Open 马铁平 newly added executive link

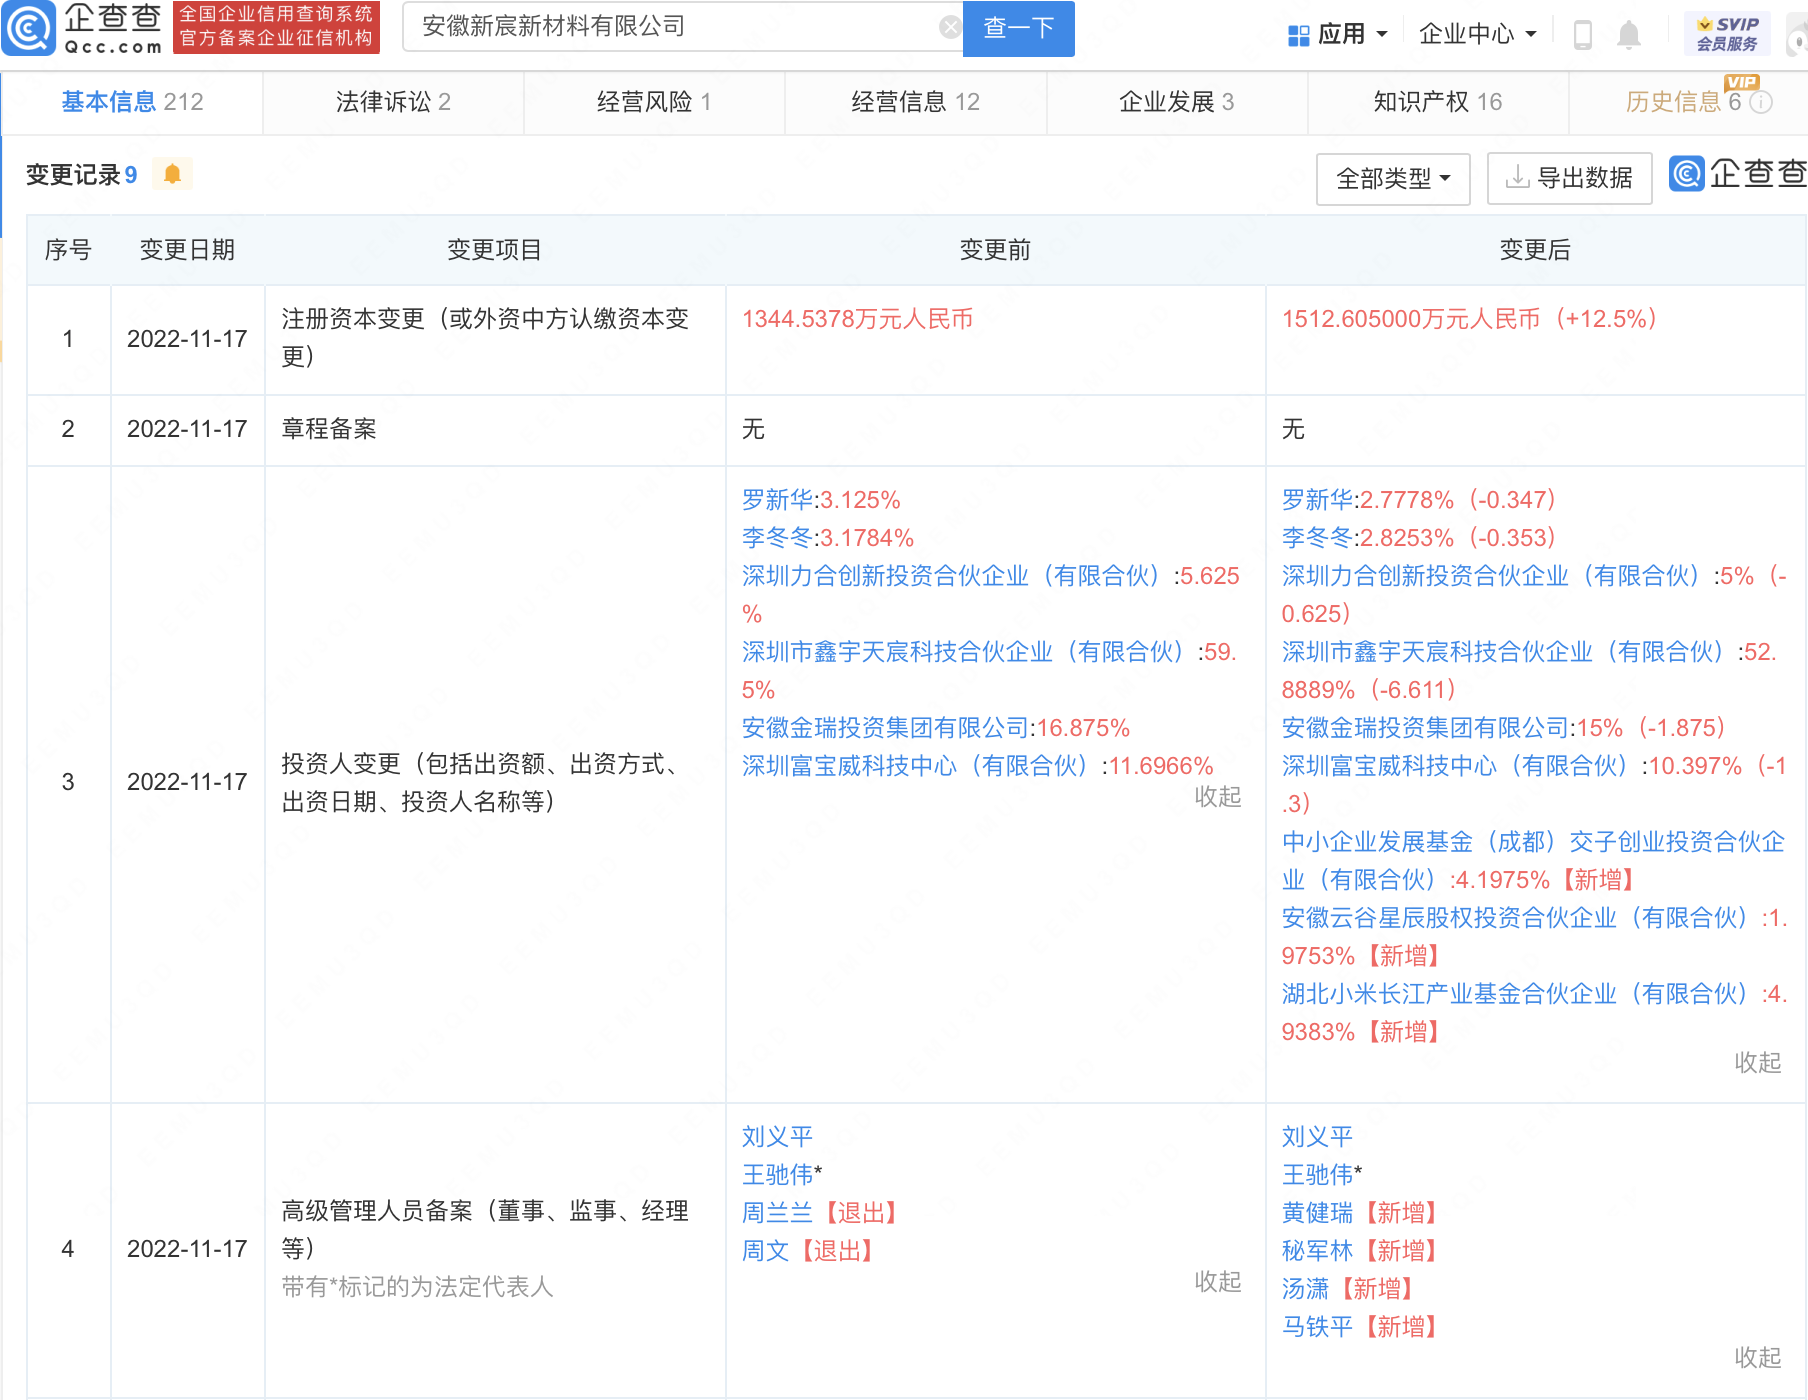(1318, 1327)
